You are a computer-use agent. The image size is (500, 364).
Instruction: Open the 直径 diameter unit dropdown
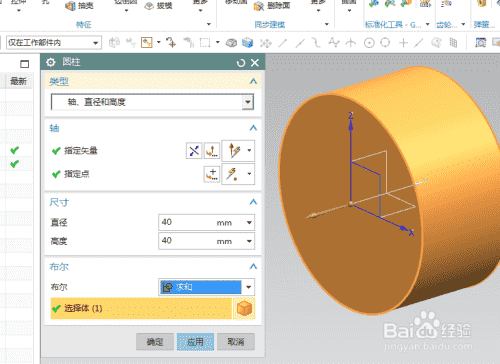click(x=249, y=223)
